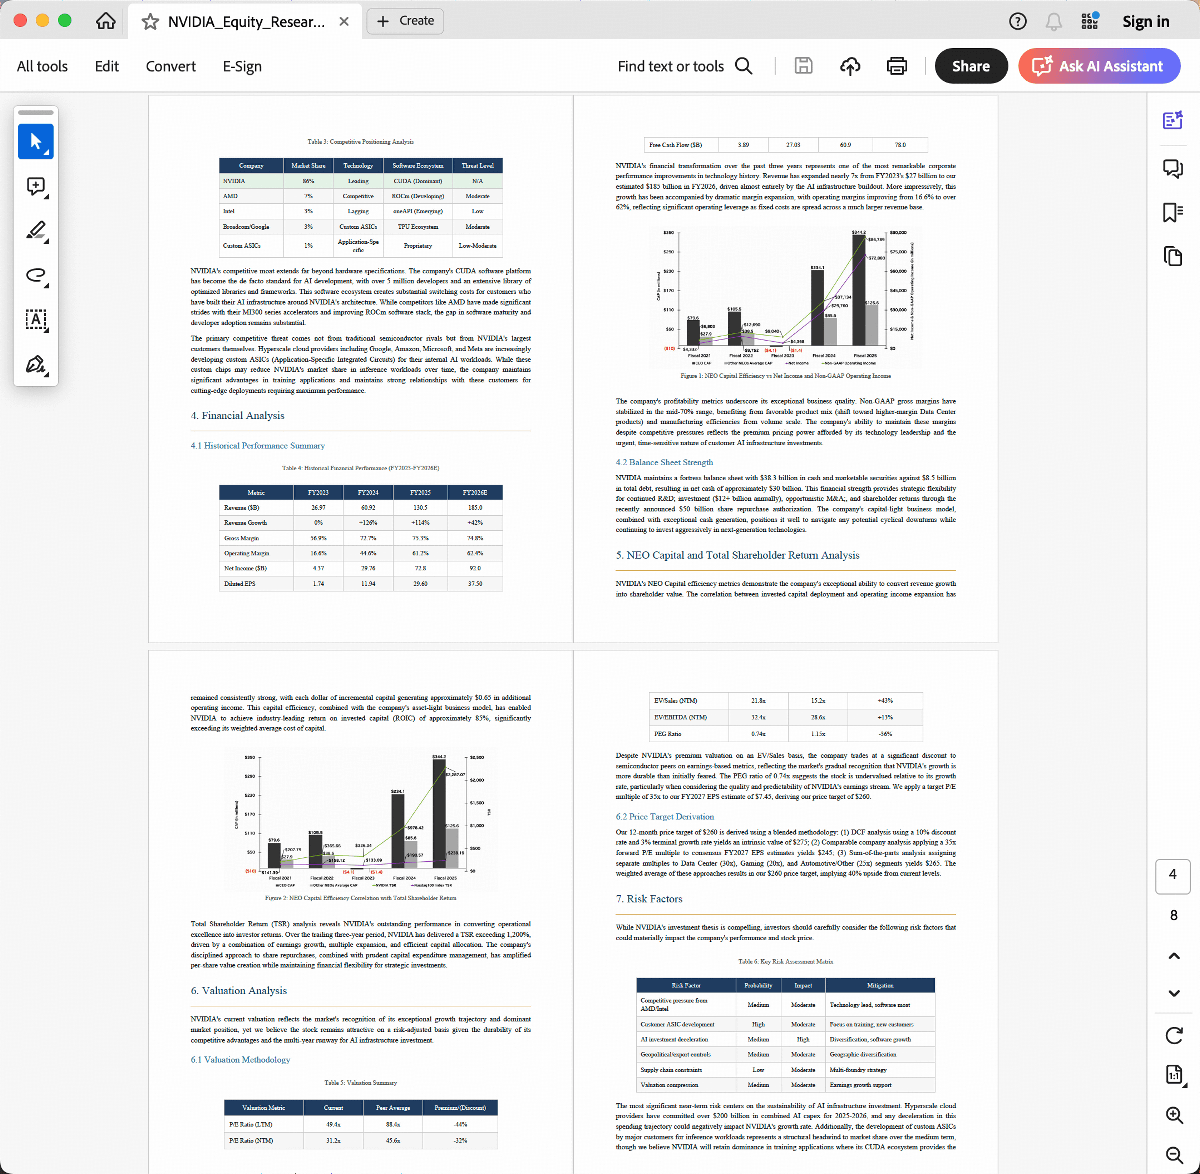Click the '6. Valuation Analysis' heading
Viewport: 1200px width, 1174px height.
[x=239, y=990]
